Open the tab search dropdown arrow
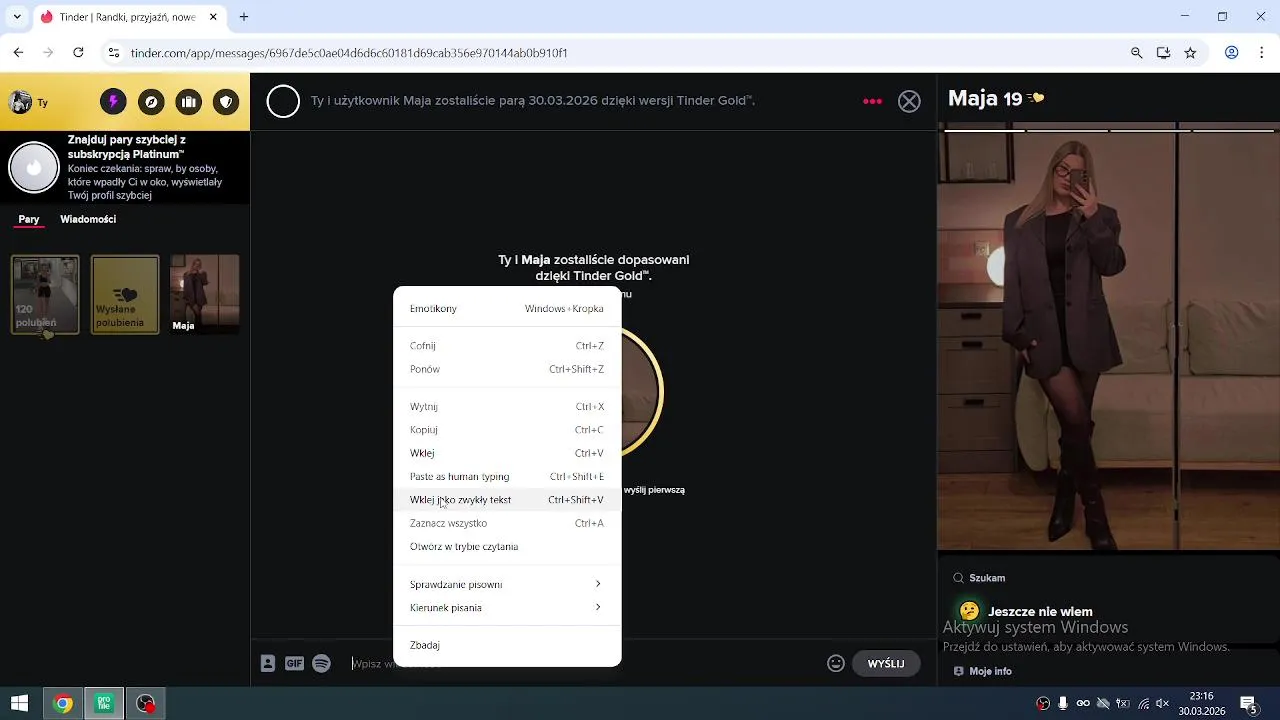The image size is (1280, 720). click(16, 17)
